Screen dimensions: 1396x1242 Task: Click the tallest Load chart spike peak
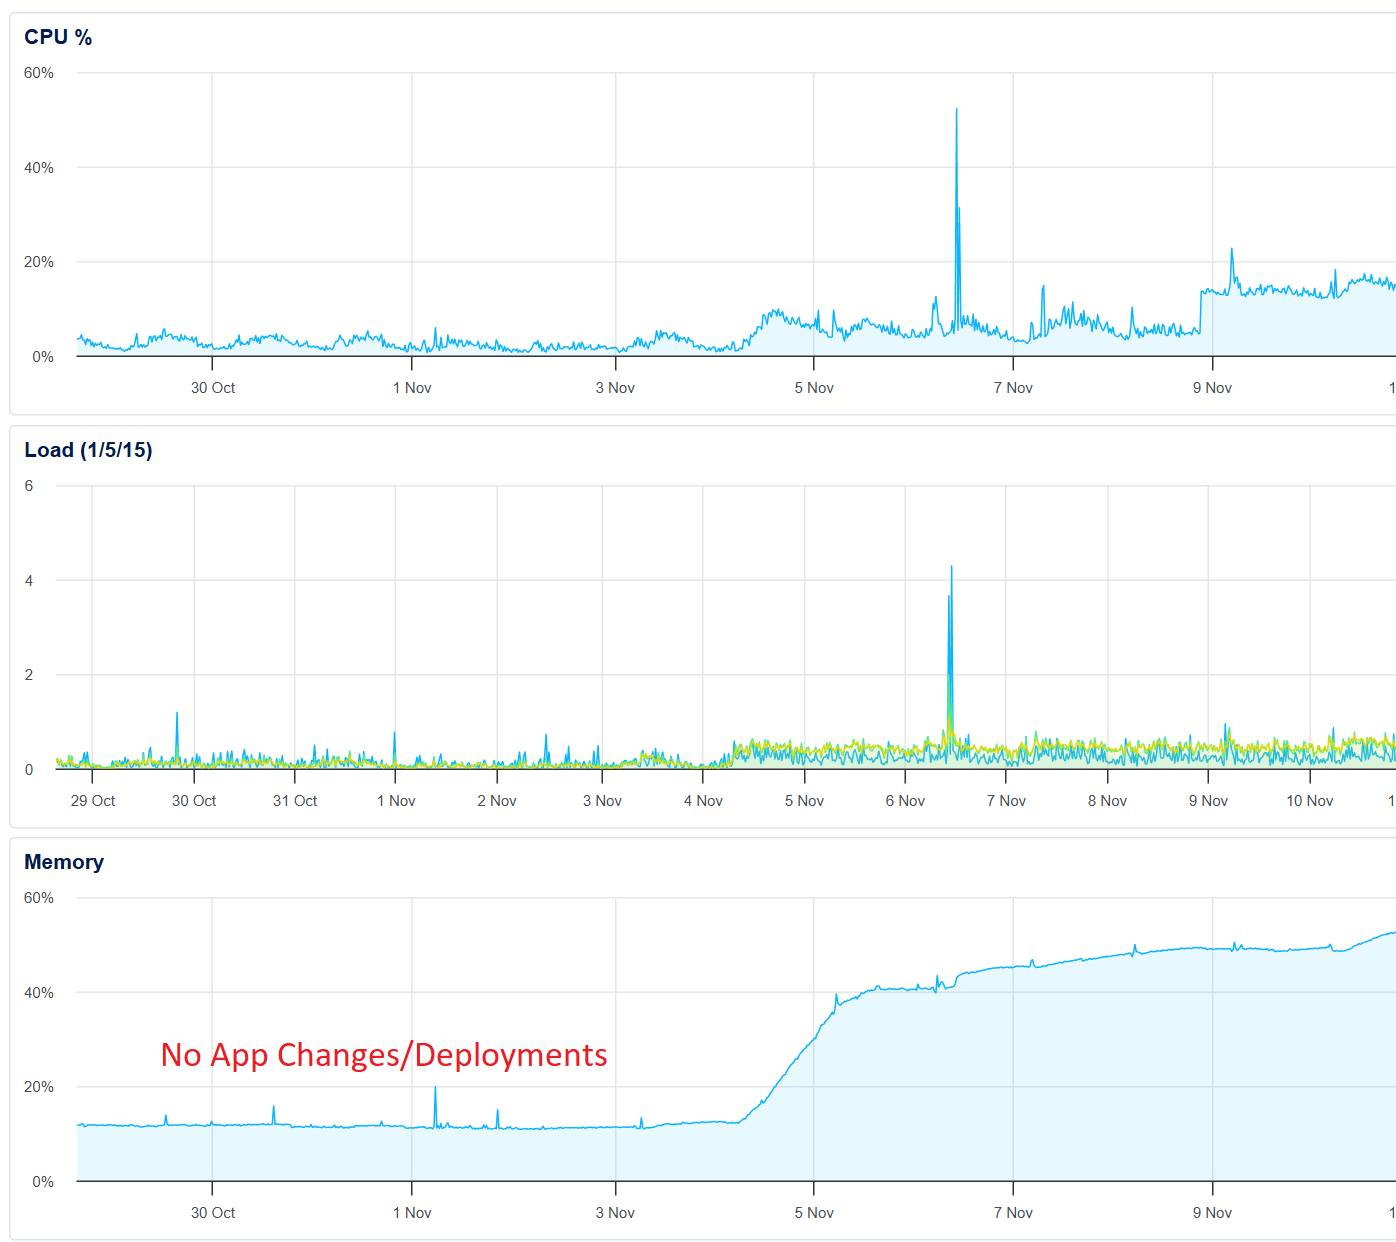tap(951, 570)
